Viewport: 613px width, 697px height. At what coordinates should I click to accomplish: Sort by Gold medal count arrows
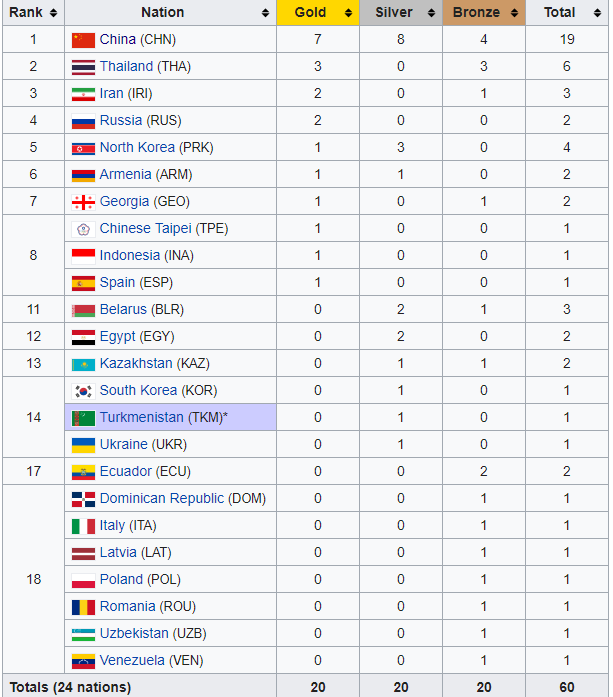pos(349,13)
